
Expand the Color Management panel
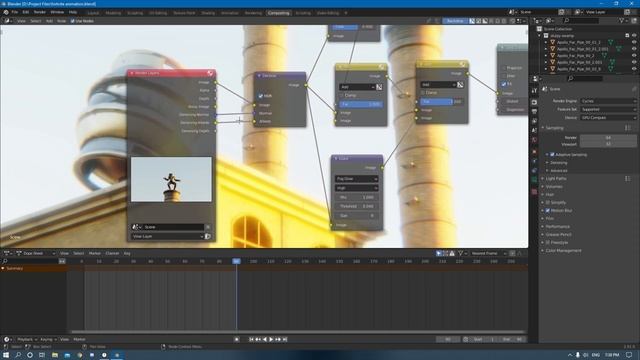(563, 251)
